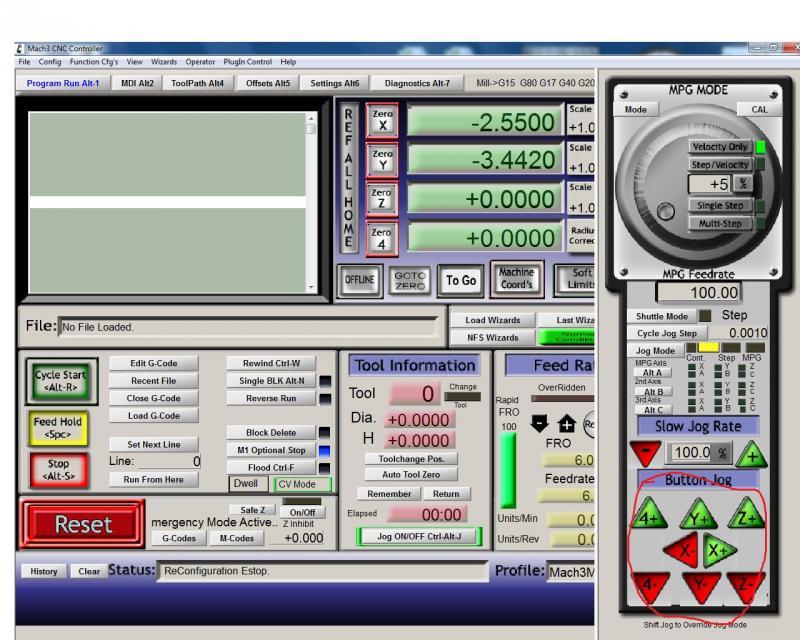
Task: Increase slow jog rate with green plus
Action: click(751, 453)
